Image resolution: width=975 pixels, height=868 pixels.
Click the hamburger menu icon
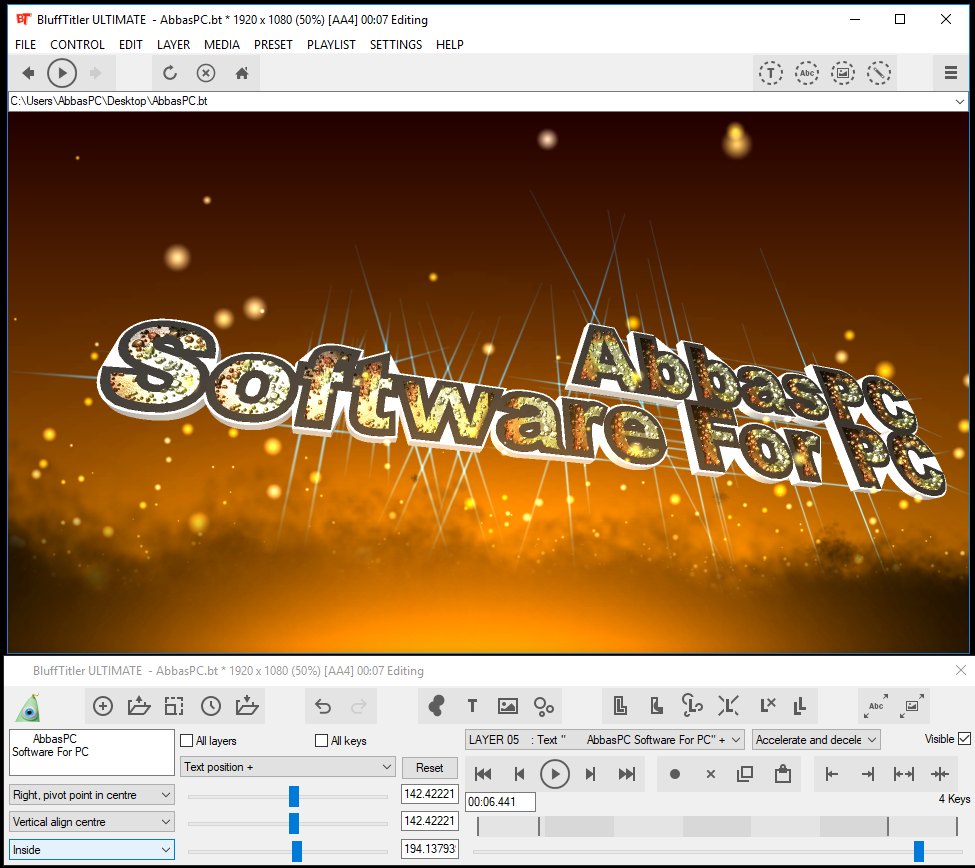(950, 73)
